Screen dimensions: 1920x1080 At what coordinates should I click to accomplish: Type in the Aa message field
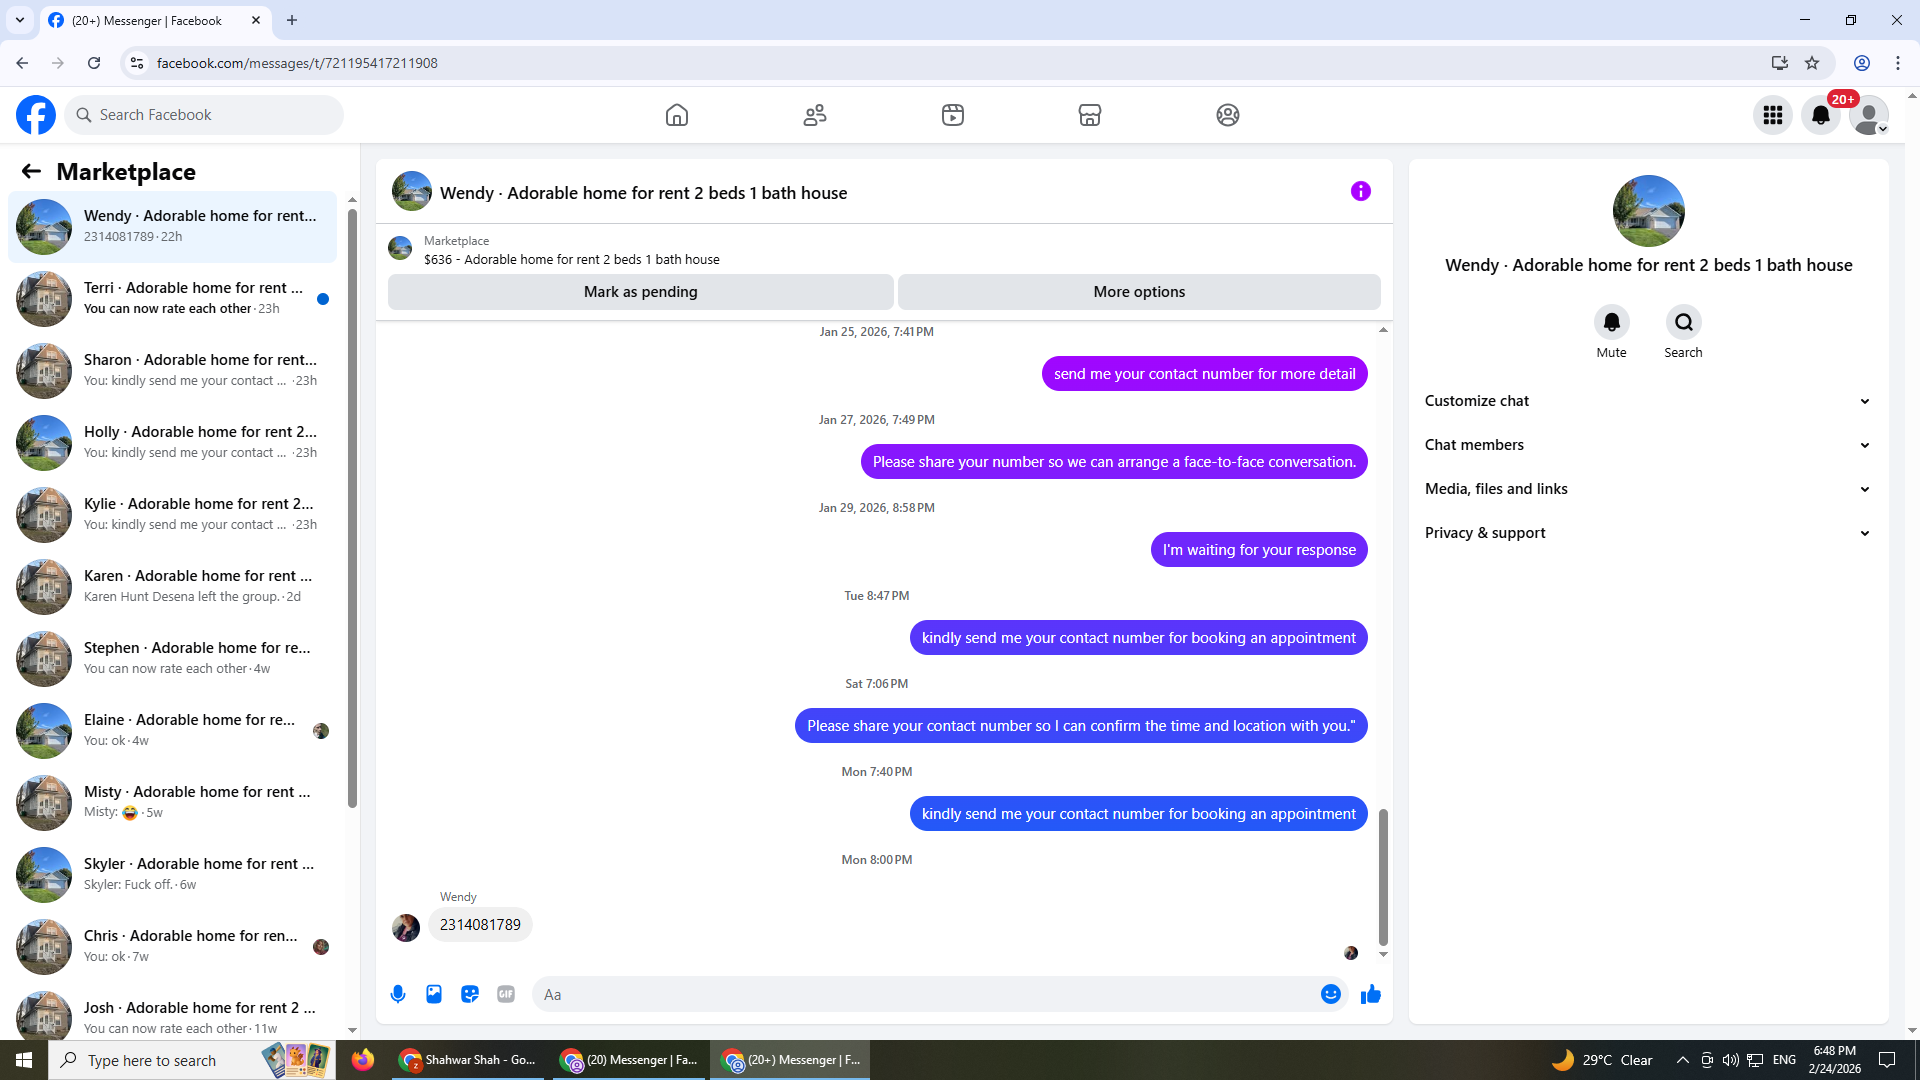920,994
